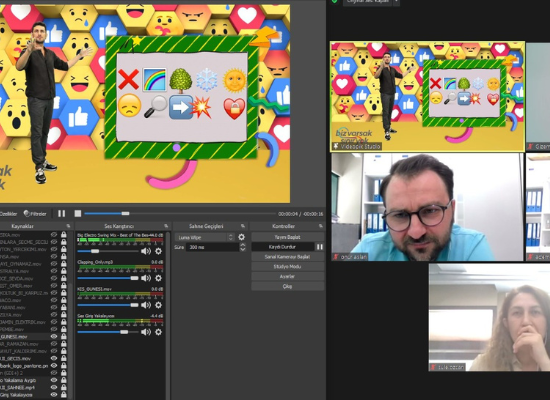550x400 pixels.
Task: Show the AYI_OYNAMAZ.mov source
Action: [x=54, y=264]
